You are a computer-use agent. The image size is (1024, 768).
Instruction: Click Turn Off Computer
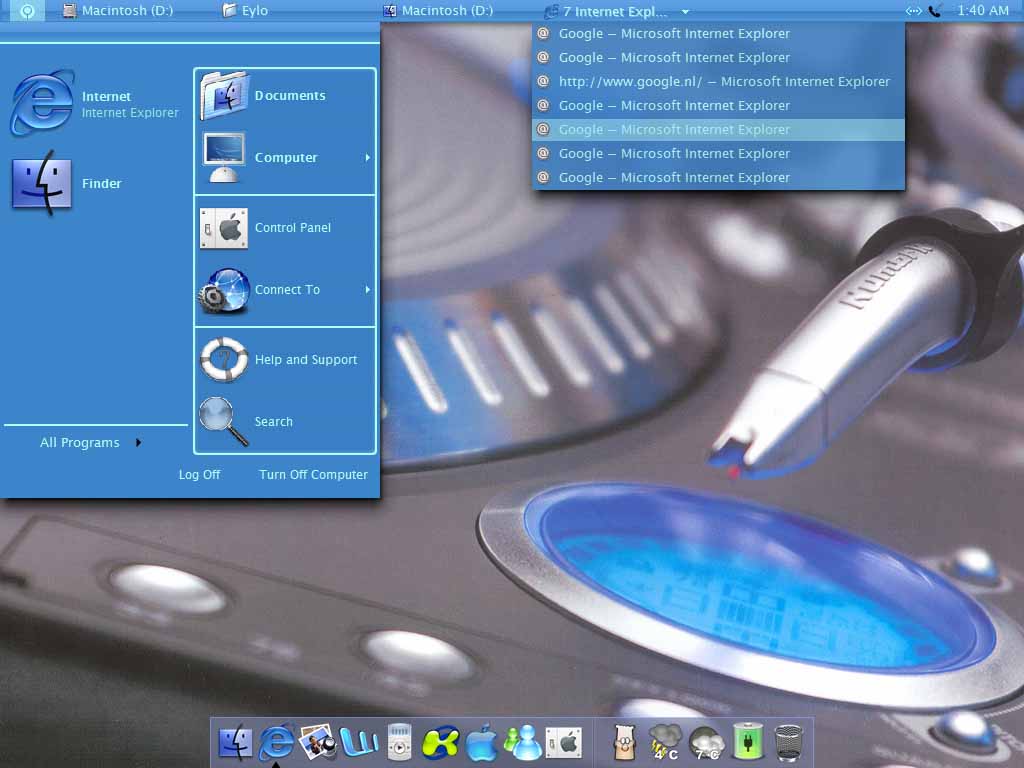[313, 475]
